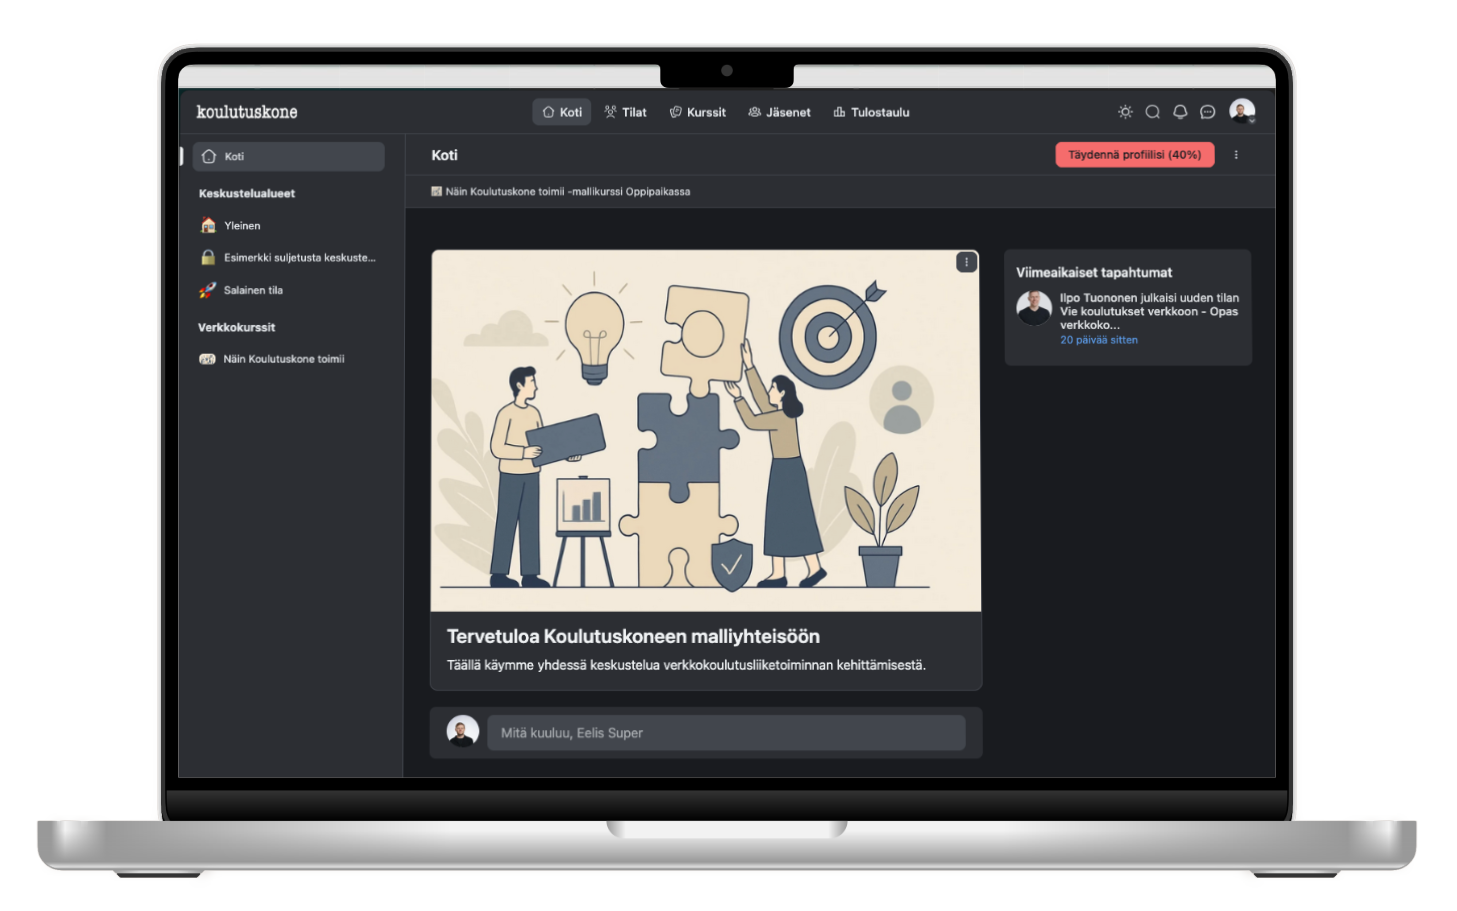The image size is (1457, 911).
Task: Open the locked Esimerkki suljetusta keskustelu space
Action: (x=298, y=258)
